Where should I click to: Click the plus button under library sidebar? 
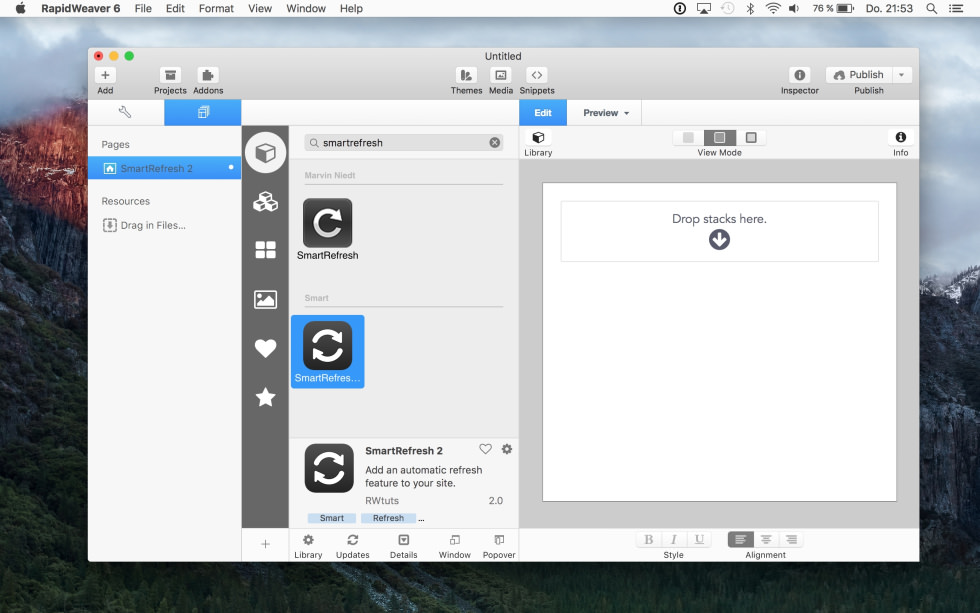pyautogui.click(x=265, y=544)
